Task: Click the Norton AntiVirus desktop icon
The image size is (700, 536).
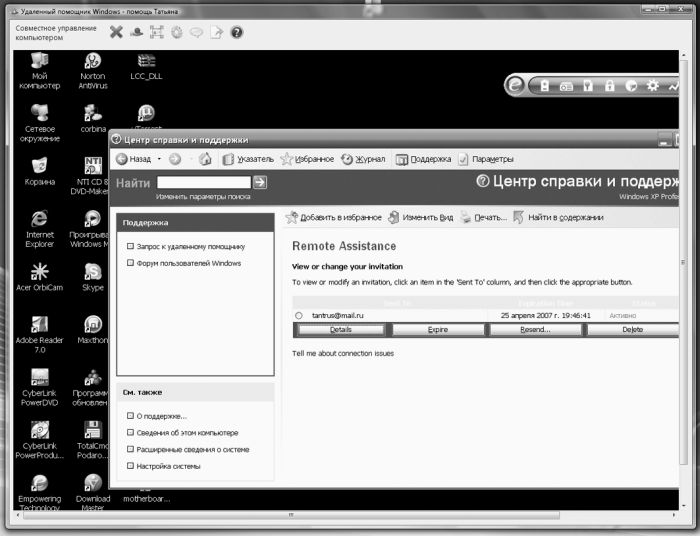Action: (x=93, y=68)
